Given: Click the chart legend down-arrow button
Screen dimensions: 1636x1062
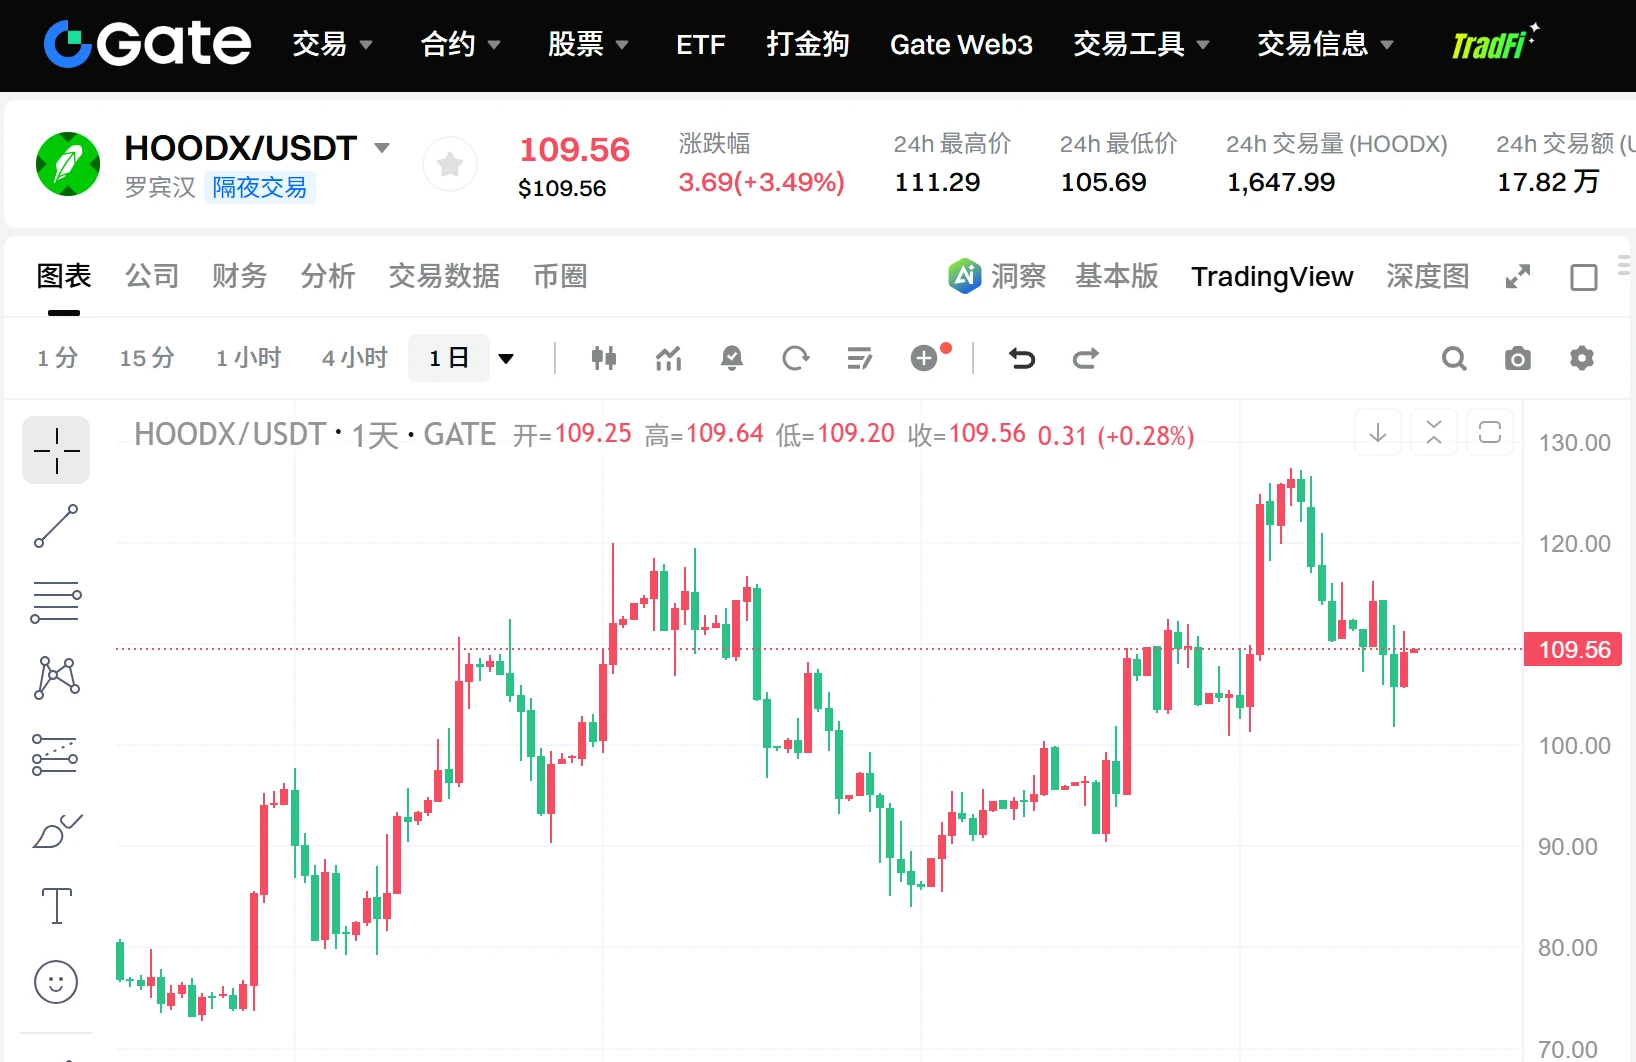Looking at the screenshot, I should [x=1378, y=432].
